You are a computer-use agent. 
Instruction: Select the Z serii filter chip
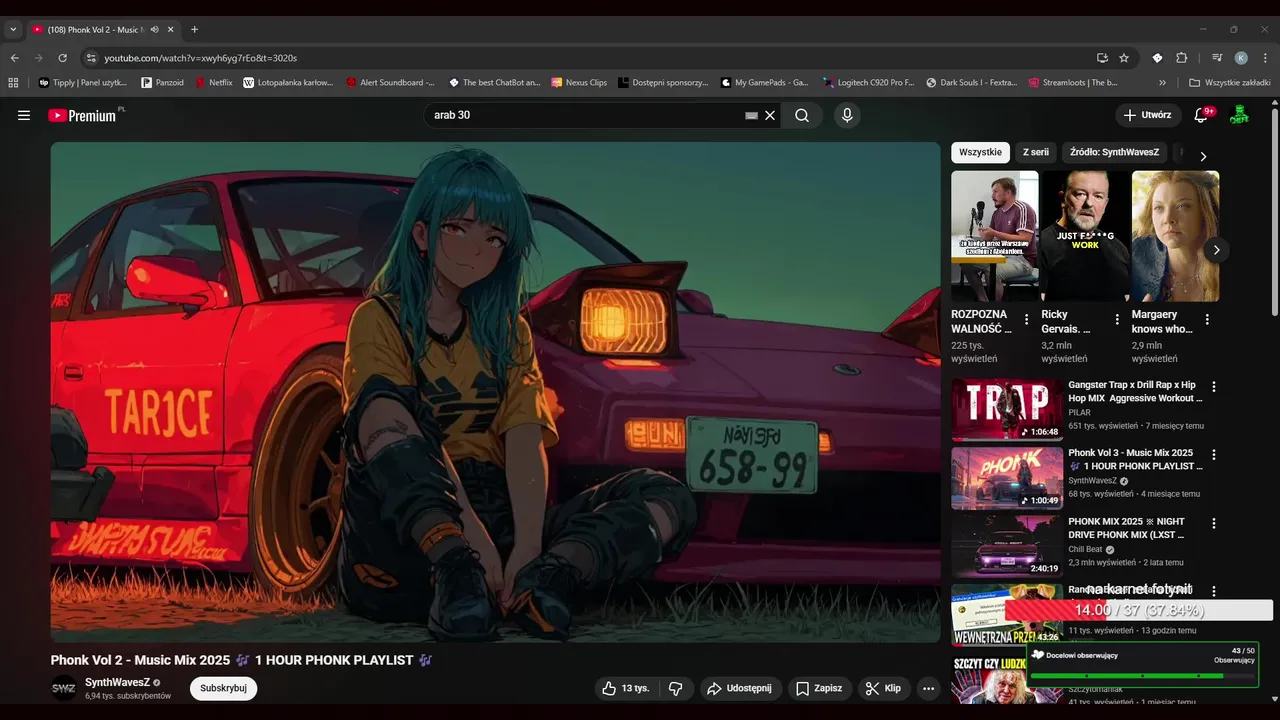pos(1036,152)
